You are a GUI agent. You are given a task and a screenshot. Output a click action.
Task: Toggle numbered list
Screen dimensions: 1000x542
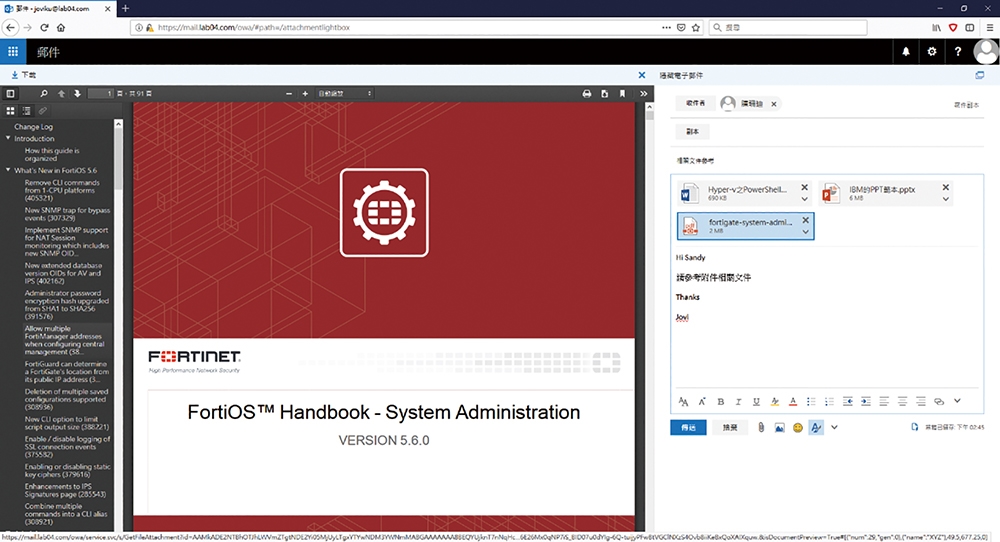(x=829, y=402)
